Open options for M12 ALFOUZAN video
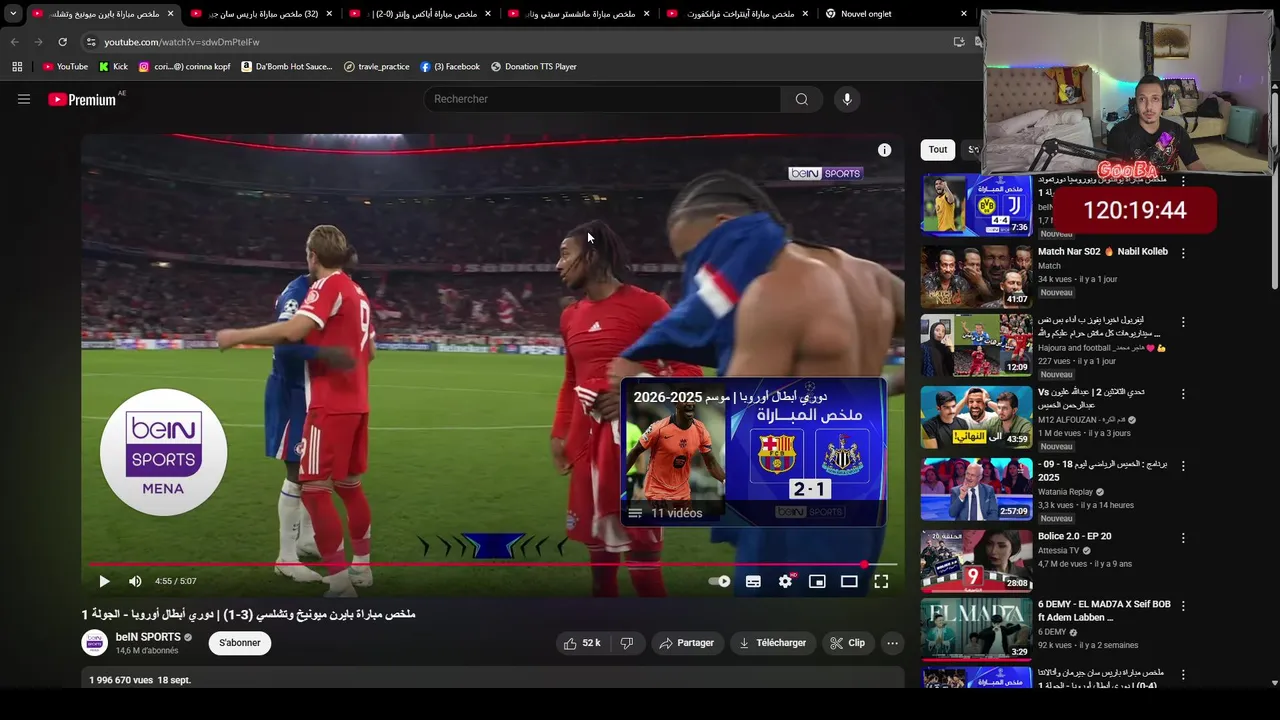The height and width of the screenshot is (720, 1280). click(x=1183, y=394)
